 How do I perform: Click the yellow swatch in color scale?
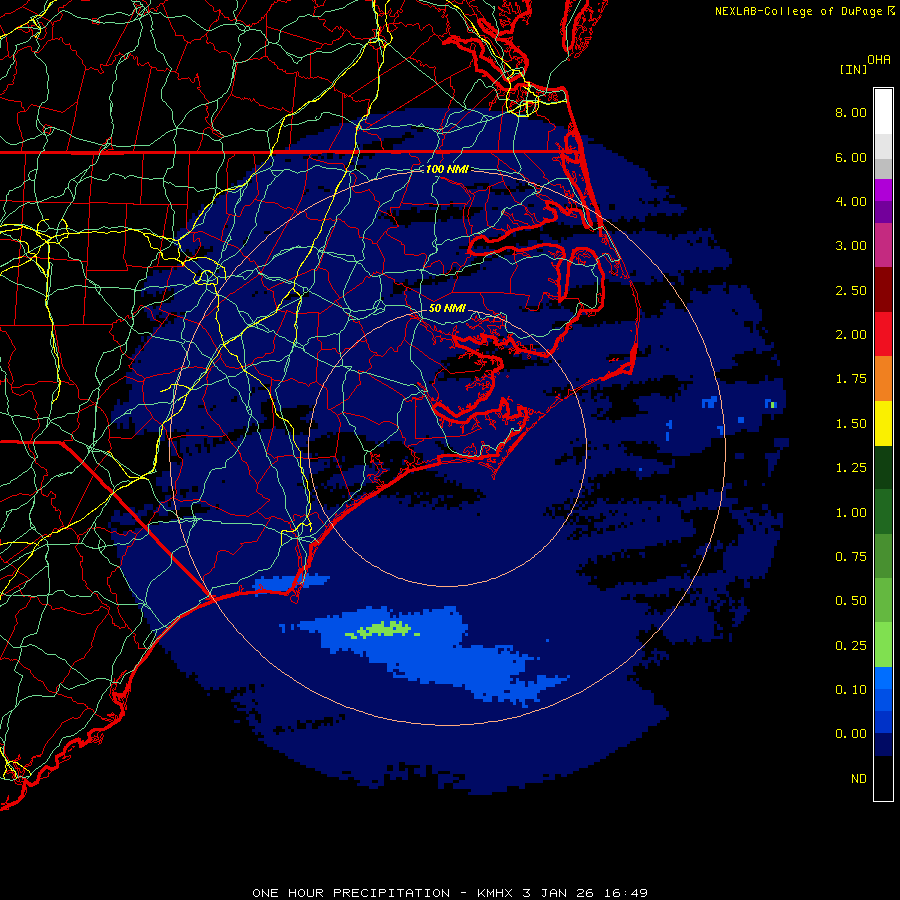883,424
